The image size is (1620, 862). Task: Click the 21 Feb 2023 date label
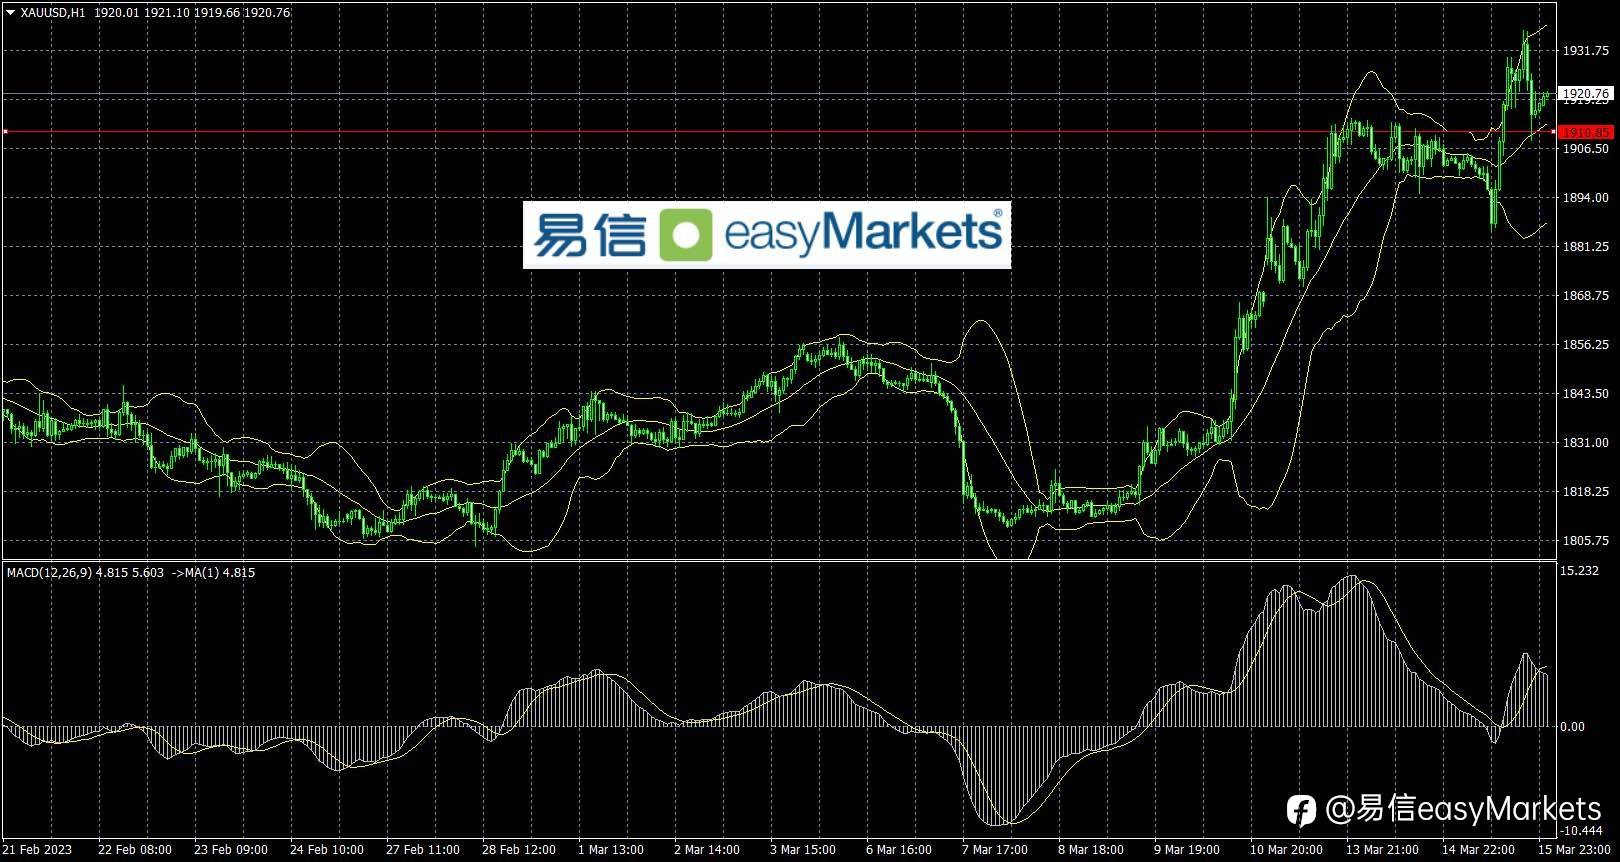37,850
